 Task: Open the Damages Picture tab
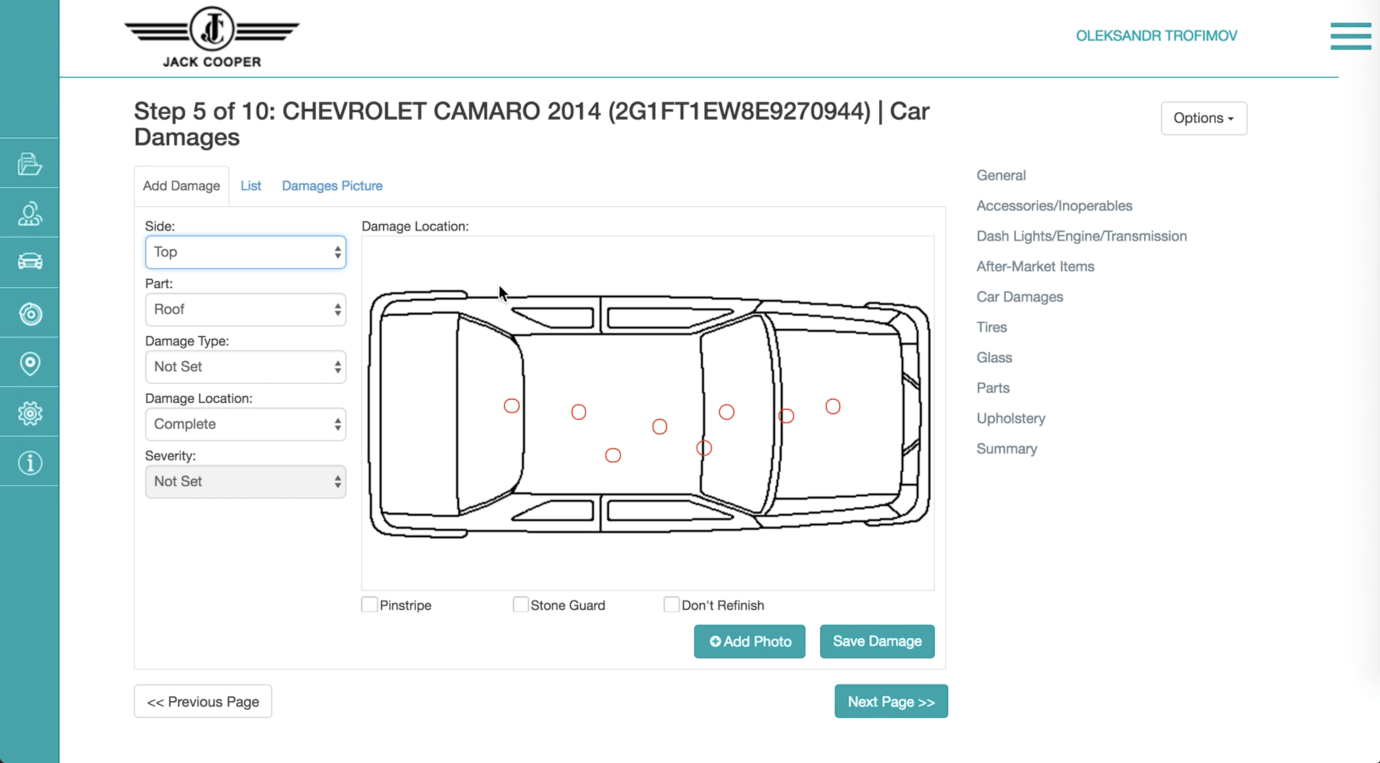pyautogui.click(x=332, y=186)
